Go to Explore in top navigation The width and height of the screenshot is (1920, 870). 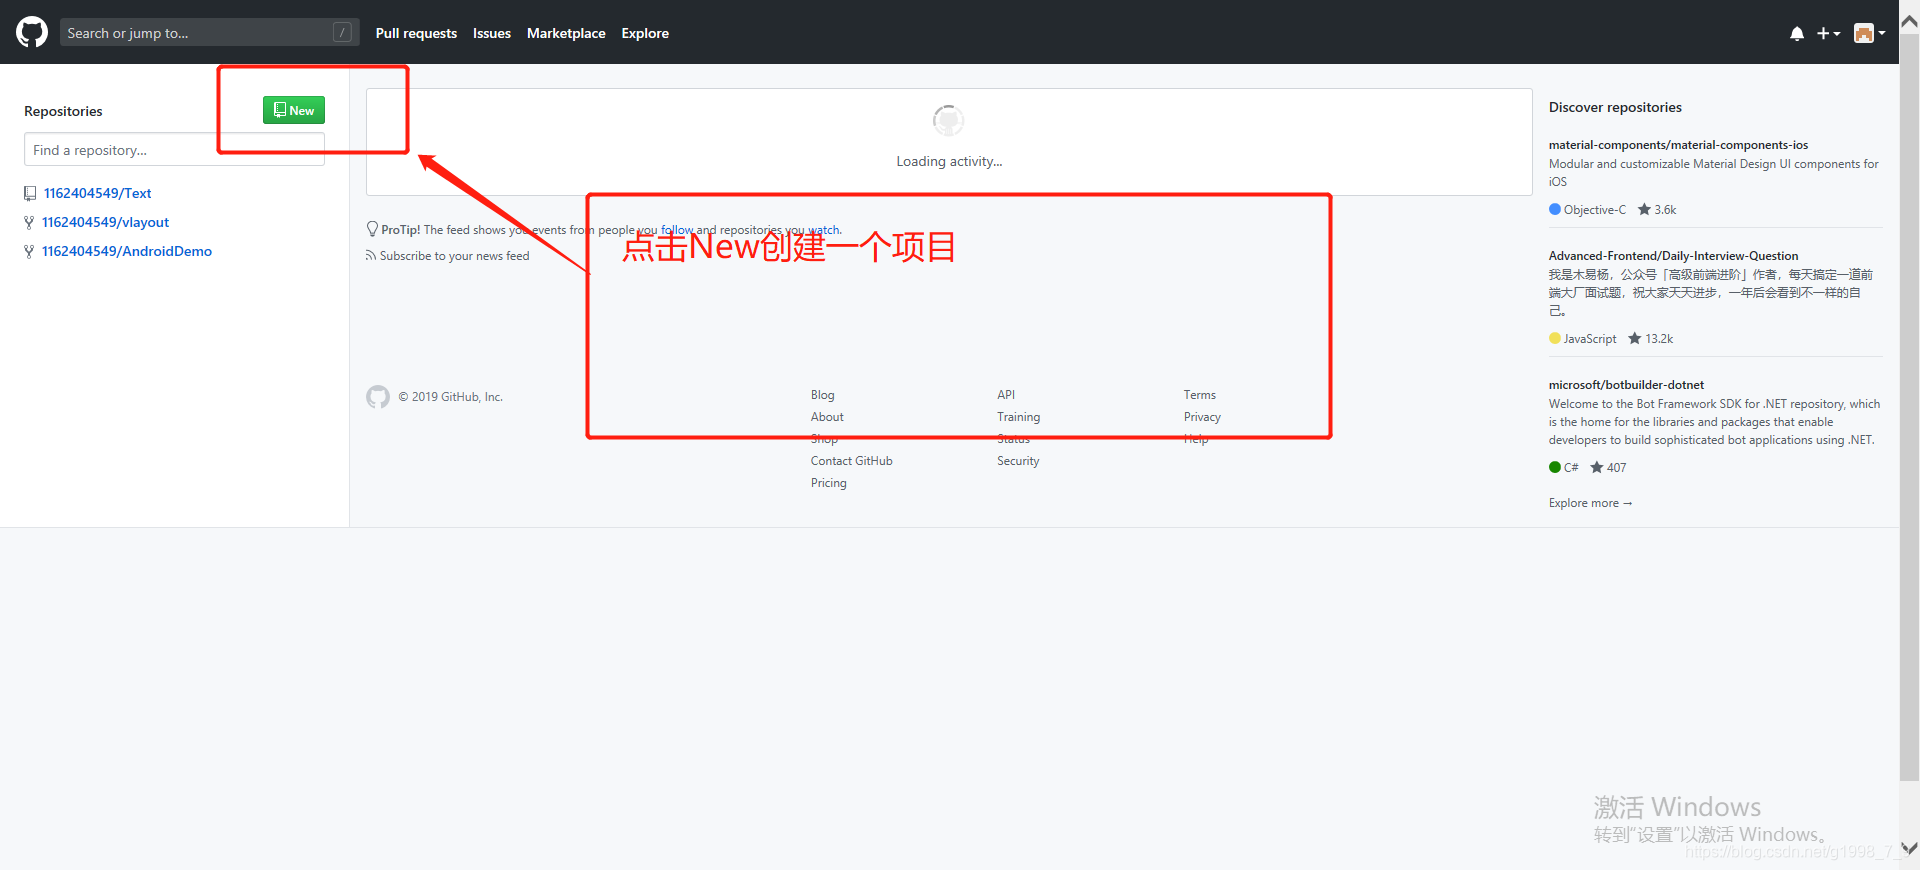tap(645, 33)
